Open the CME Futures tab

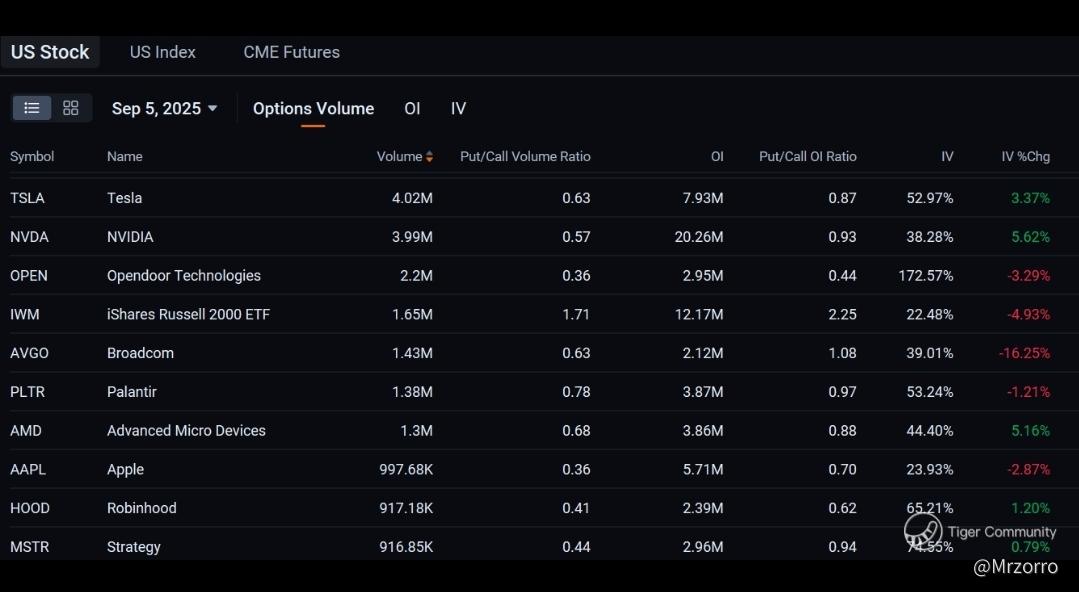click(x=291, y=52)
